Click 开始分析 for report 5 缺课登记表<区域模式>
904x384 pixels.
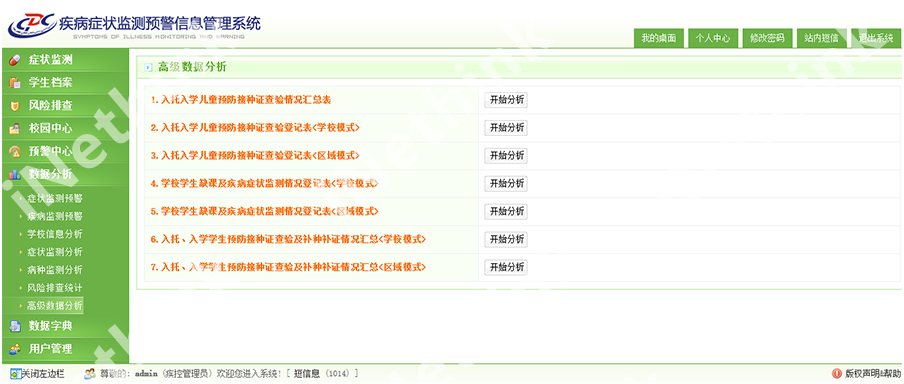tap(506, 211)
